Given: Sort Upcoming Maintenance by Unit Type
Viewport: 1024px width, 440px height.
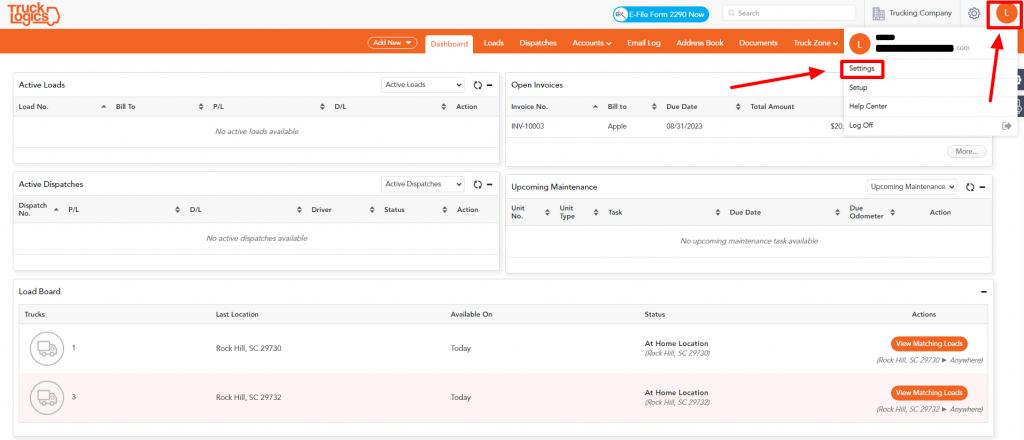Looking at the screenshot, I should point(596,212).
